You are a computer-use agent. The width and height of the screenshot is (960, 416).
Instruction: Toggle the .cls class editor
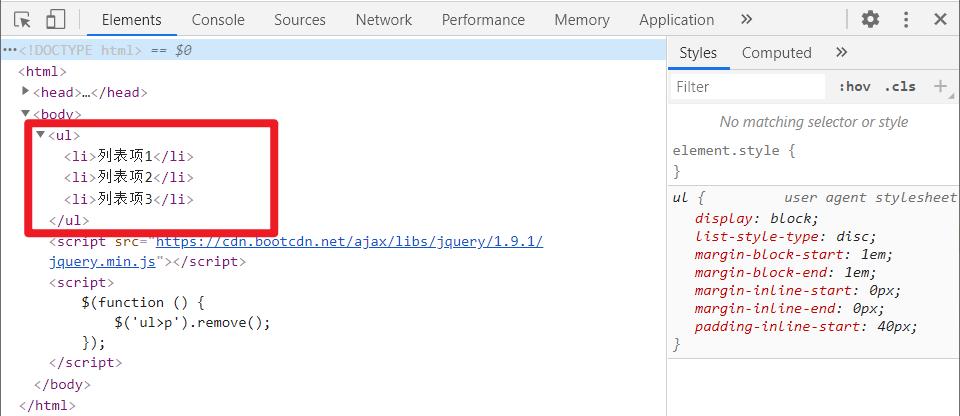900,87
